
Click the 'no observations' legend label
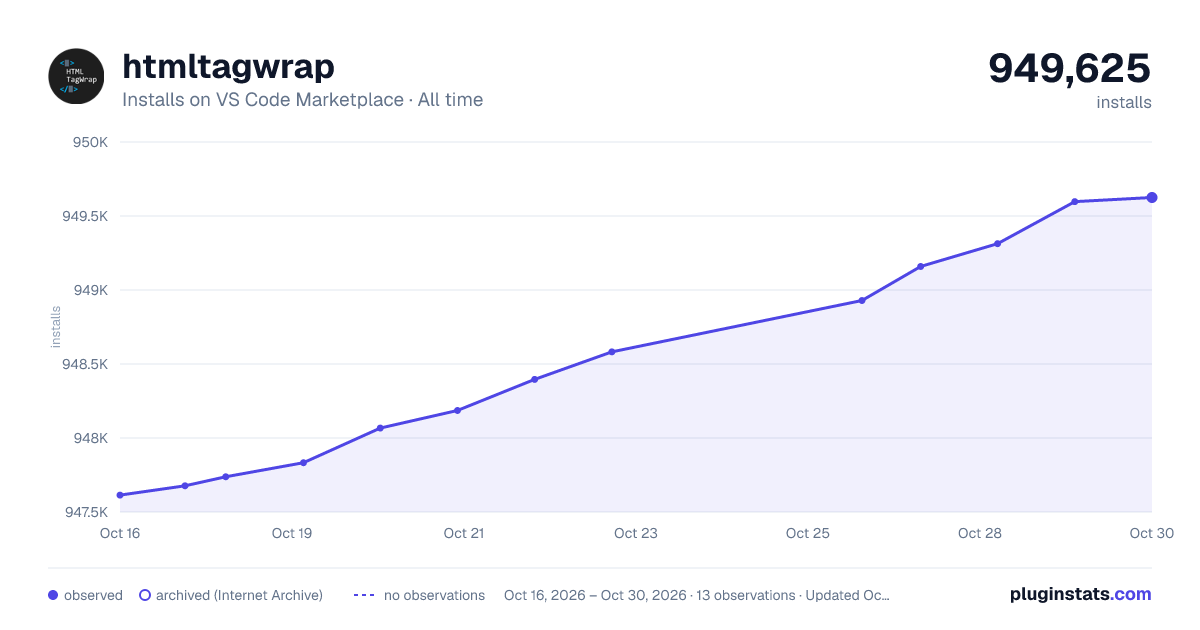(434, 595)
